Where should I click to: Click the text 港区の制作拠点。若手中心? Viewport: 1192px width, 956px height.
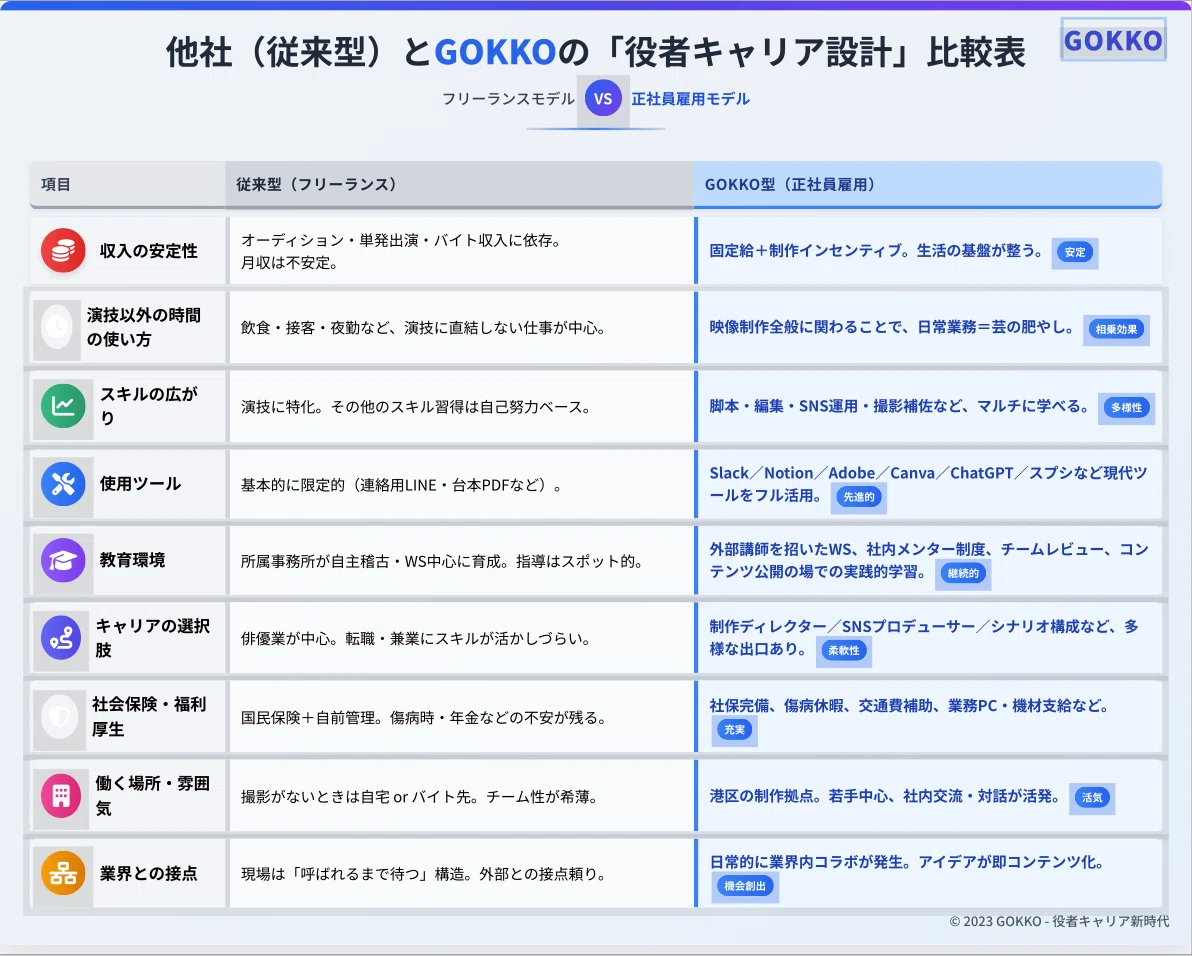pyautogui.click(x=798, y=796)
